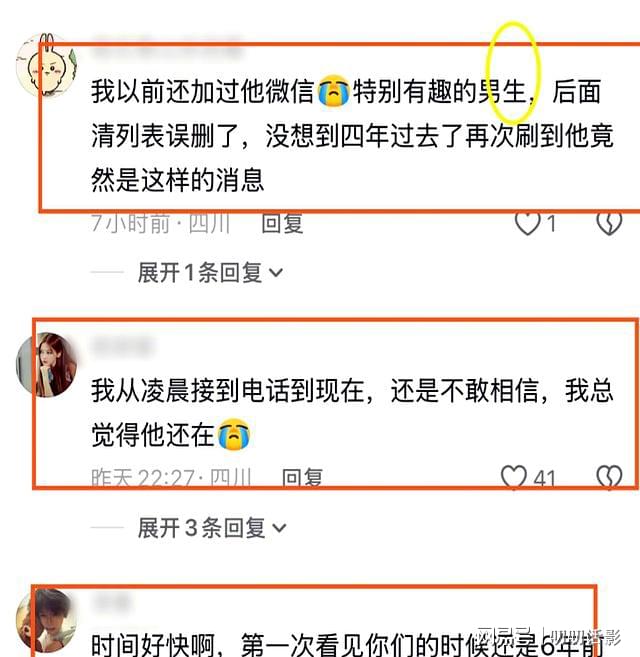Screen dimensions: 640x657
Task: Open blurred username of first commenter
Action: coord(168,48)
